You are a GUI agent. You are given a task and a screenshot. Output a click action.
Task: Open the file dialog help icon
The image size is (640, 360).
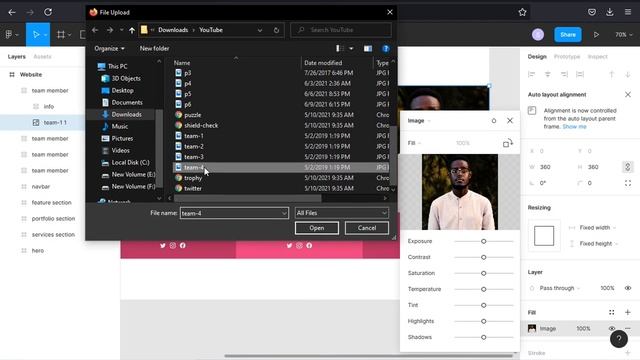point(385,49)
